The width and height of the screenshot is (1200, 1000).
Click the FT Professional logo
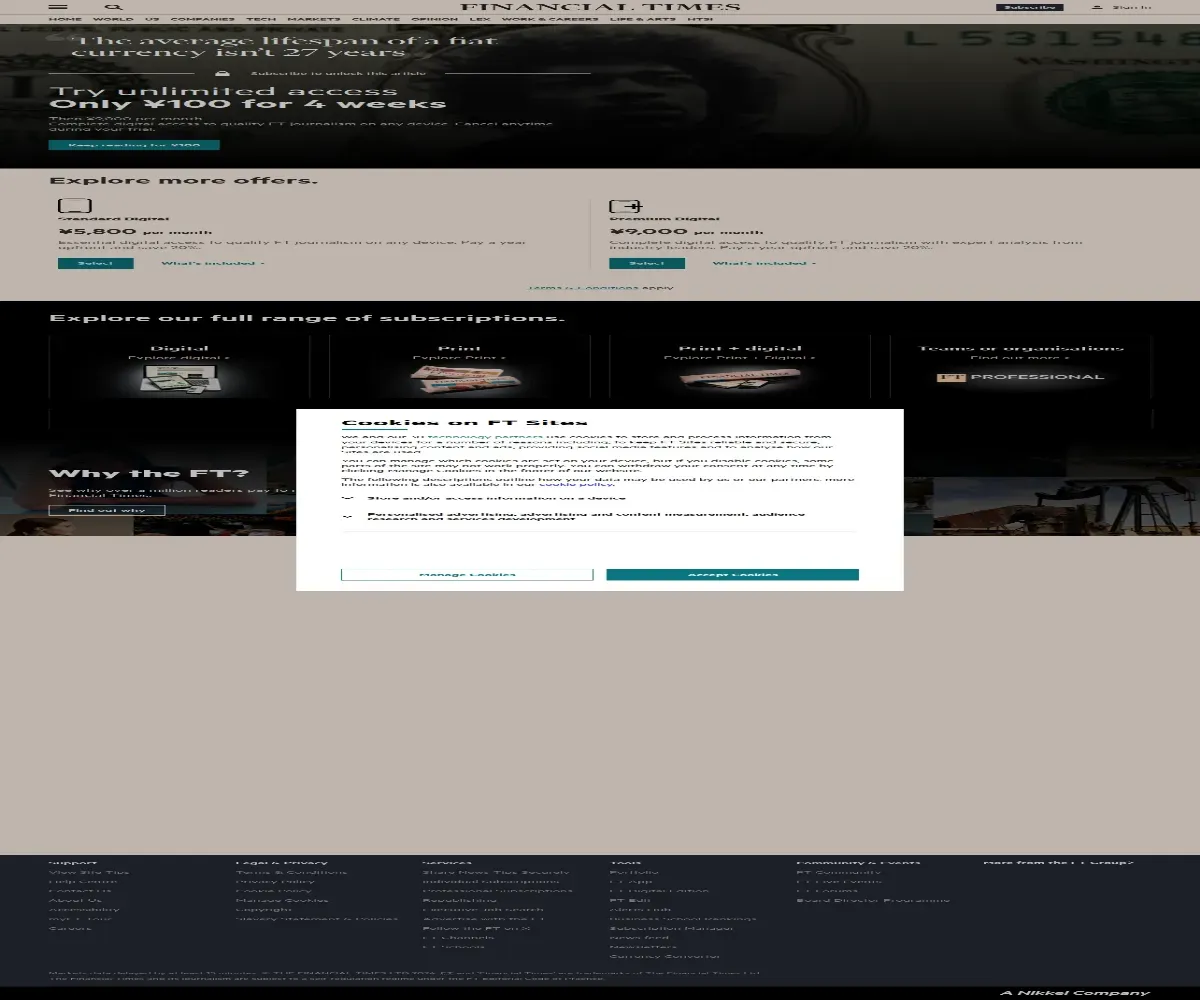coord(1020,377)
